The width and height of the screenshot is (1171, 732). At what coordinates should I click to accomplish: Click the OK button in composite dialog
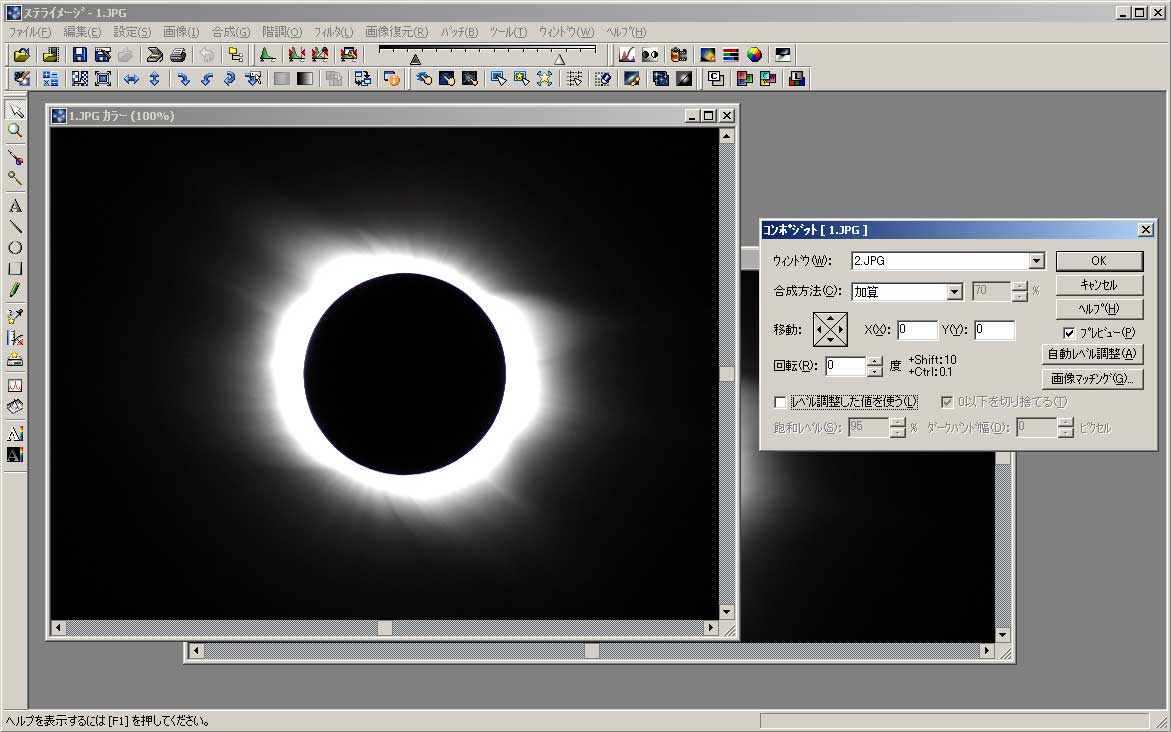(1098, 261)
